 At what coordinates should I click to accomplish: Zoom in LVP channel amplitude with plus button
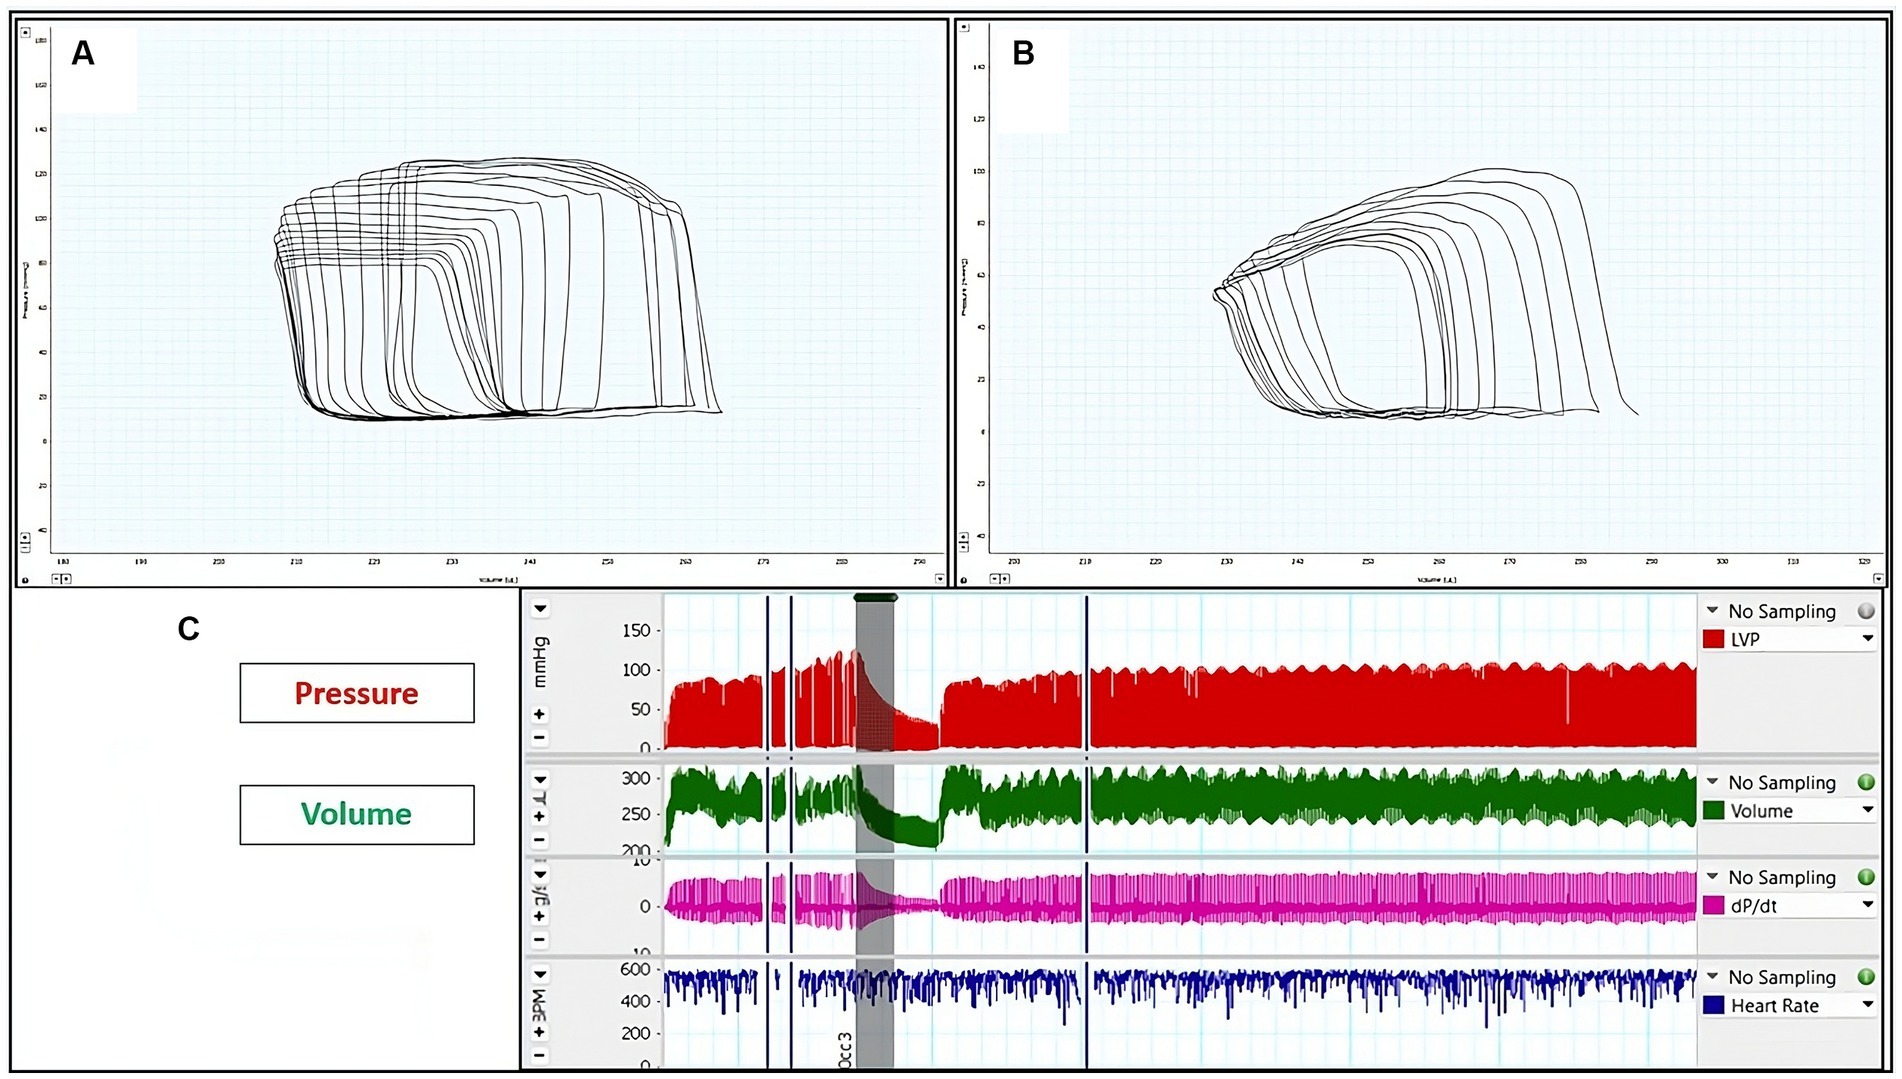coord(539,714)
